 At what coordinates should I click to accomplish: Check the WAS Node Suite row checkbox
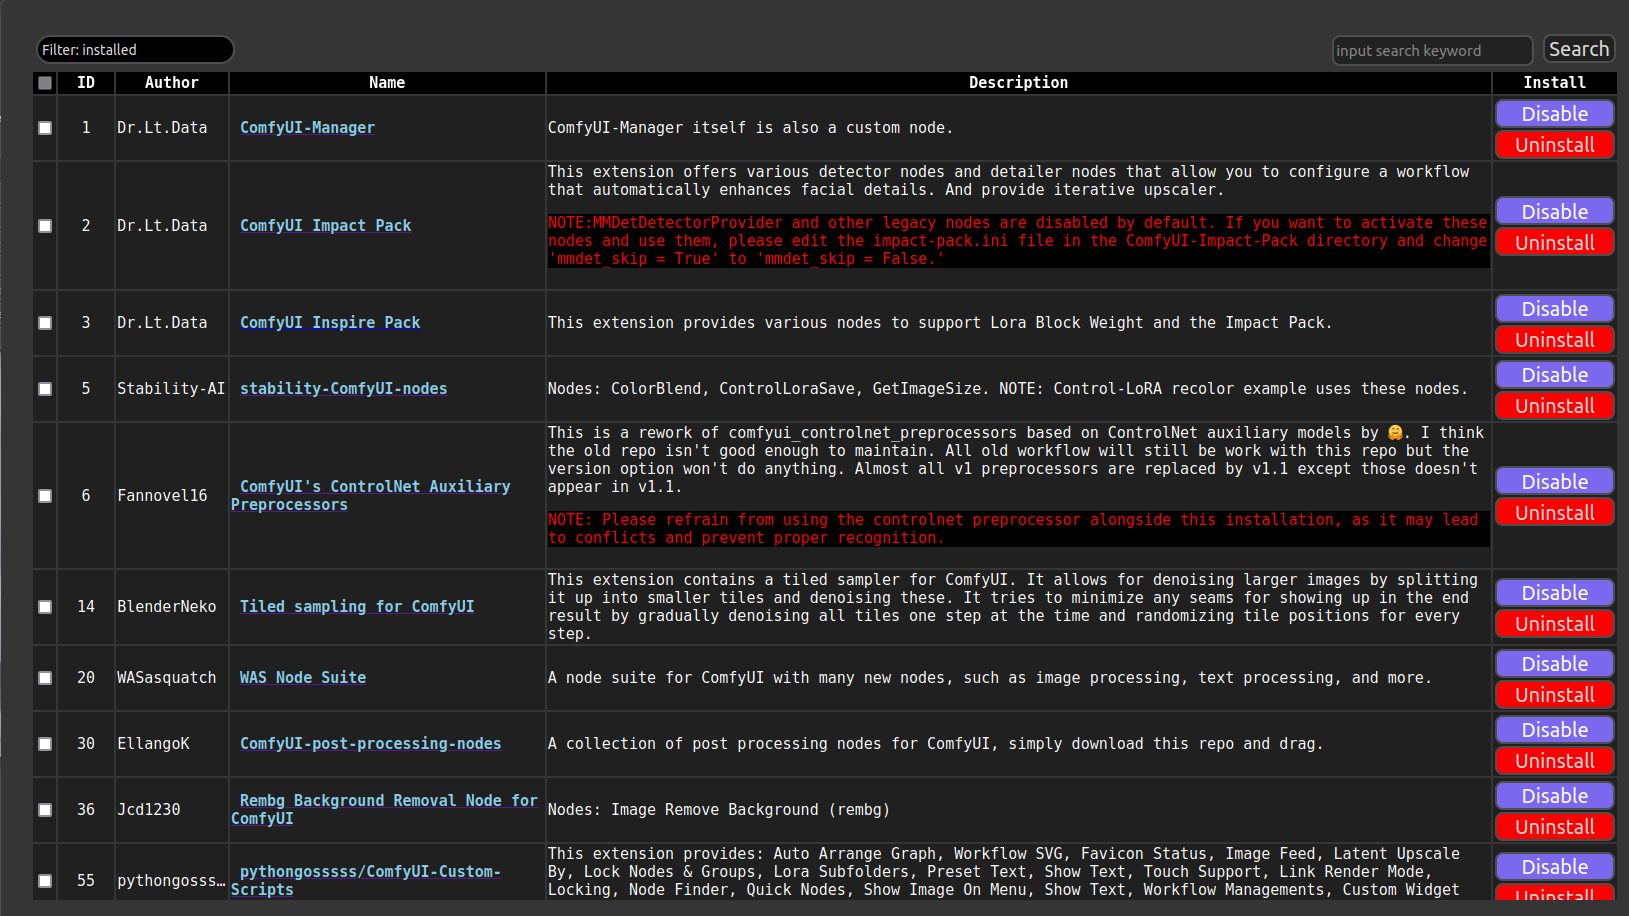click(45, 678)
